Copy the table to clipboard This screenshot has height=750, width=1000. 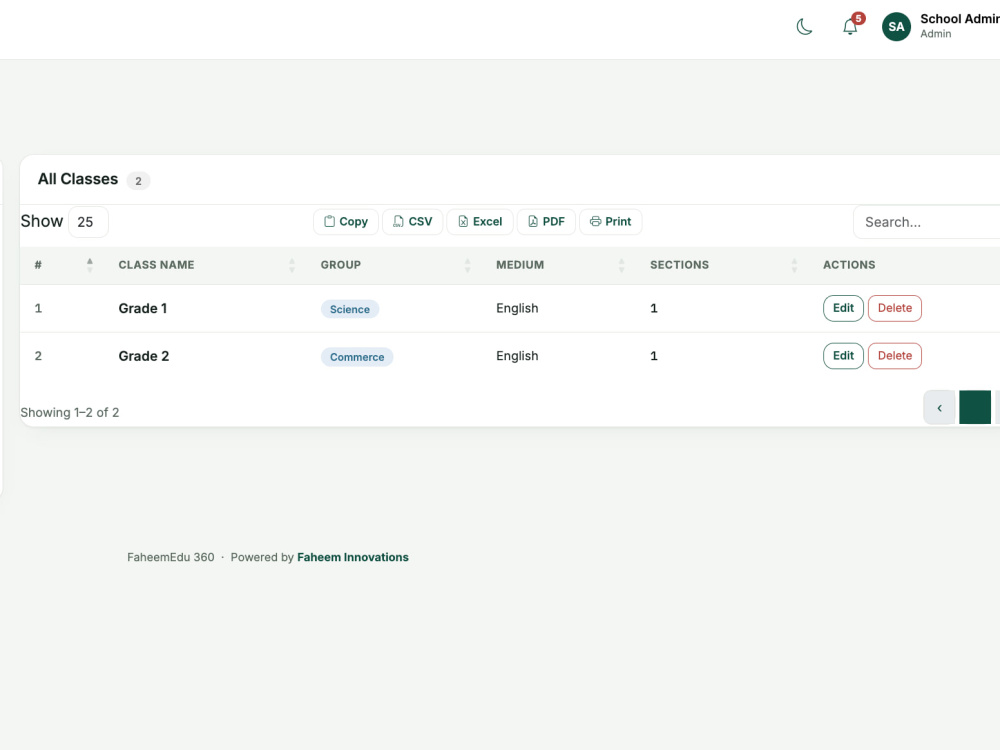point(346,222)
